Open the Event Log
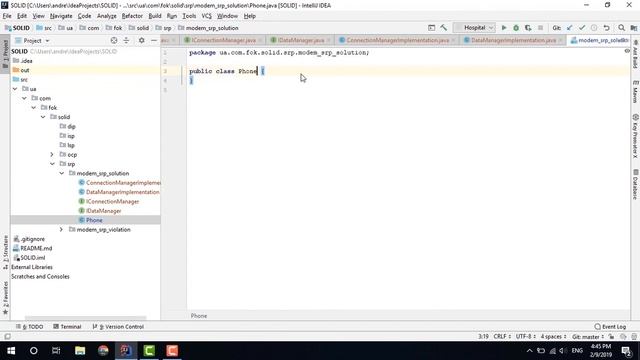640x360 pixels. click(610, 327)
